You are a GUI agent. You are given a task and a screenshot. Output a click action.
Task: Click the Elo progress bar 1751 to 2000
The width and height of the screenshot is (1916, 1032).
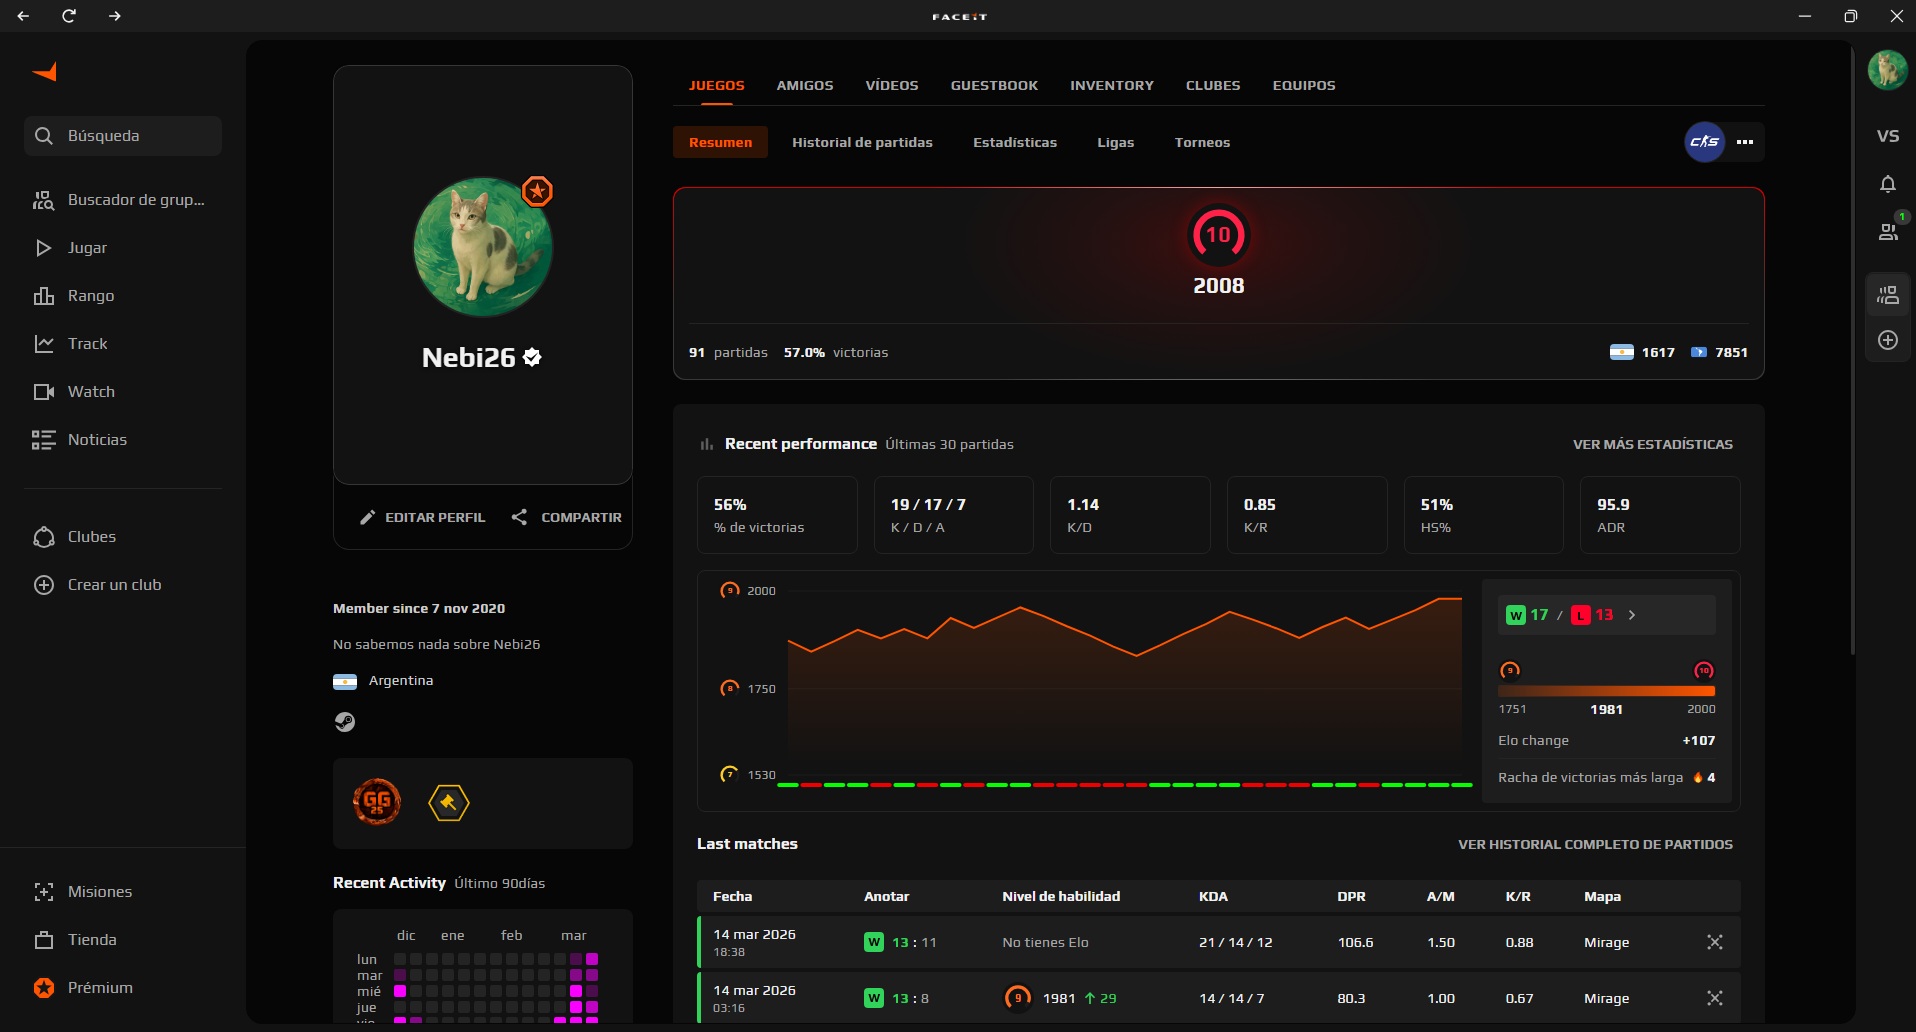pyautogui.click(x=1606, y=691)
